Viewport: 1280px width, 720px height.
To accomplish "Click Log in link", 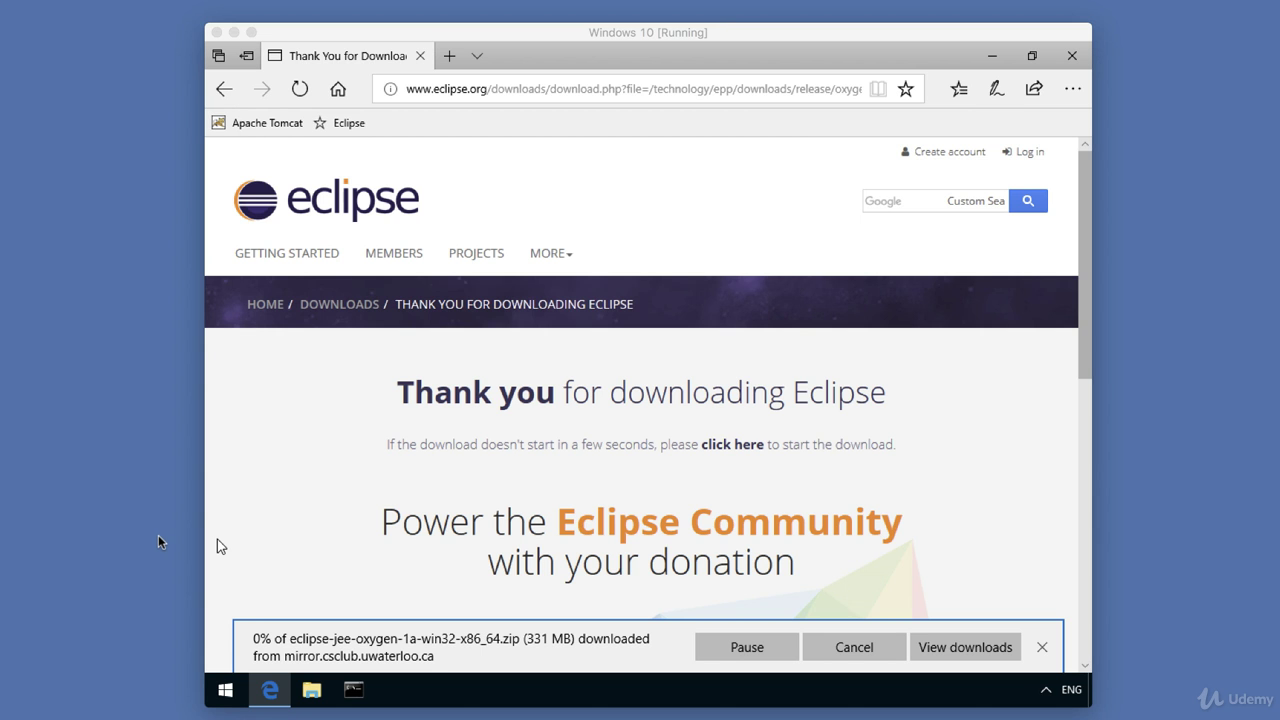I will [x=1023, y=152].
